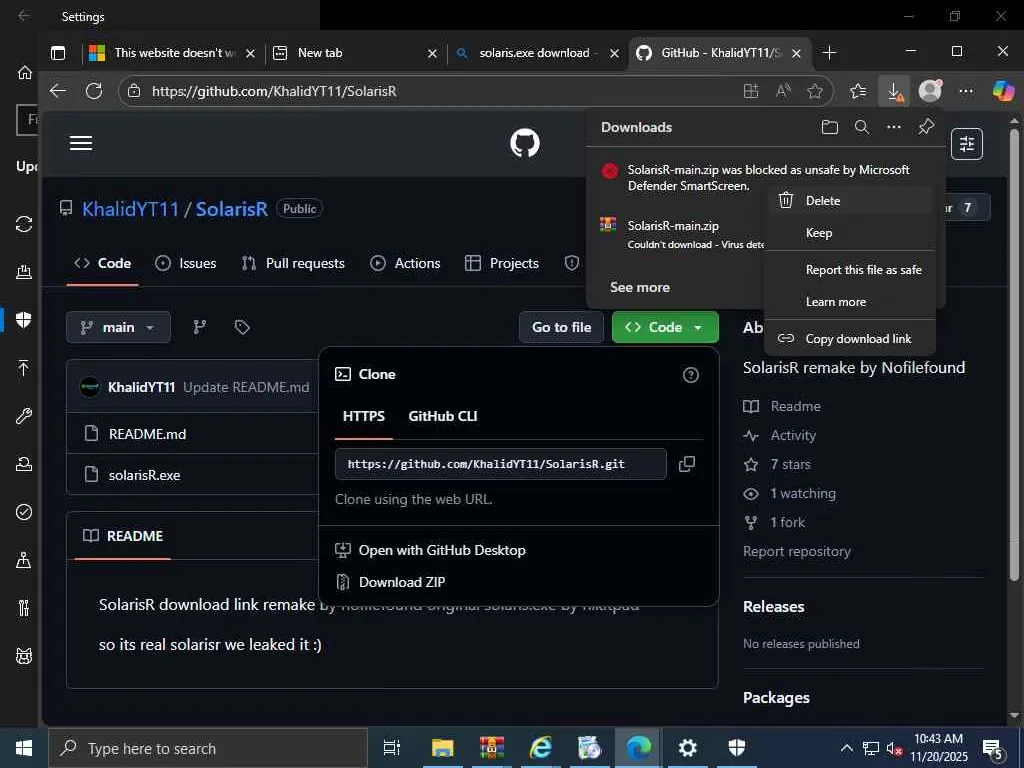Select Report this file as safe
Screen dimensions: 1024x768
[850, 270]
